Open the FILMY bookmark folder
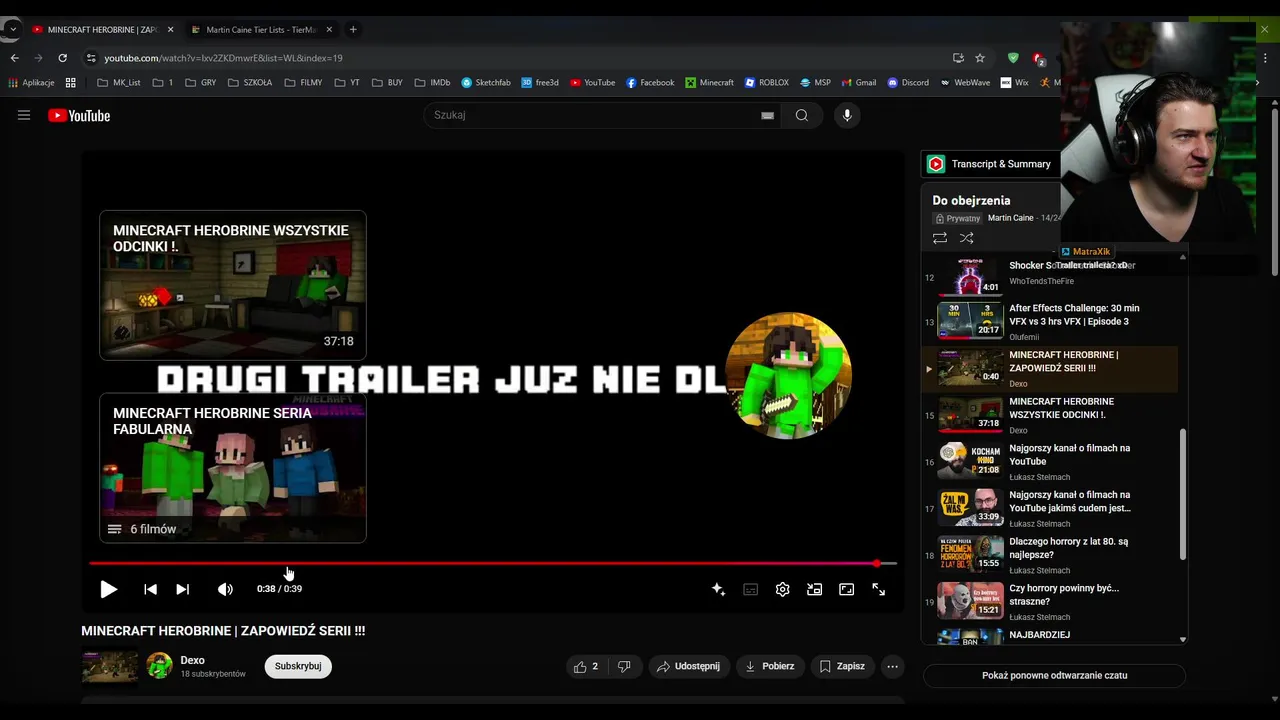The height and width of the screenshot is (720, 1280). [303, 83]
